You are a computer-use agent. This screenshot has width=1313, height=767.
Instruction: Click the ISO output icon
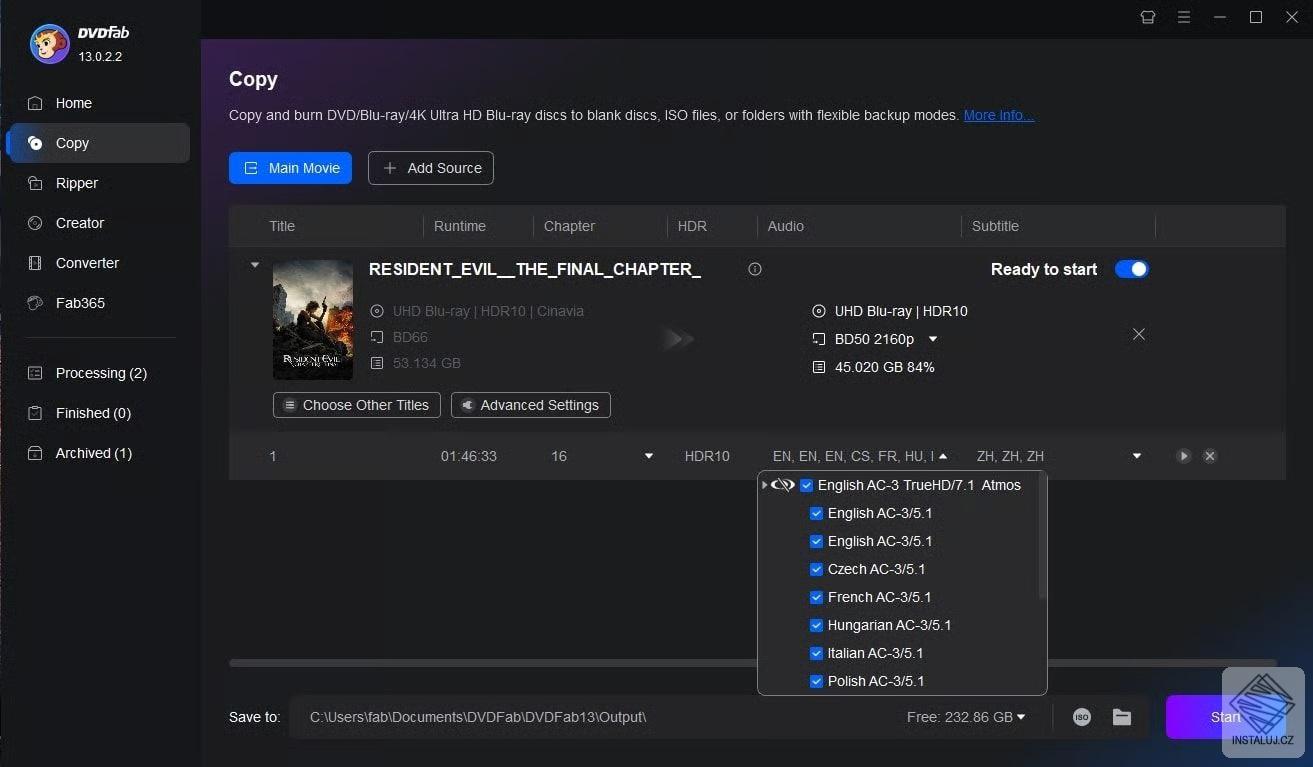[1081, 717]
